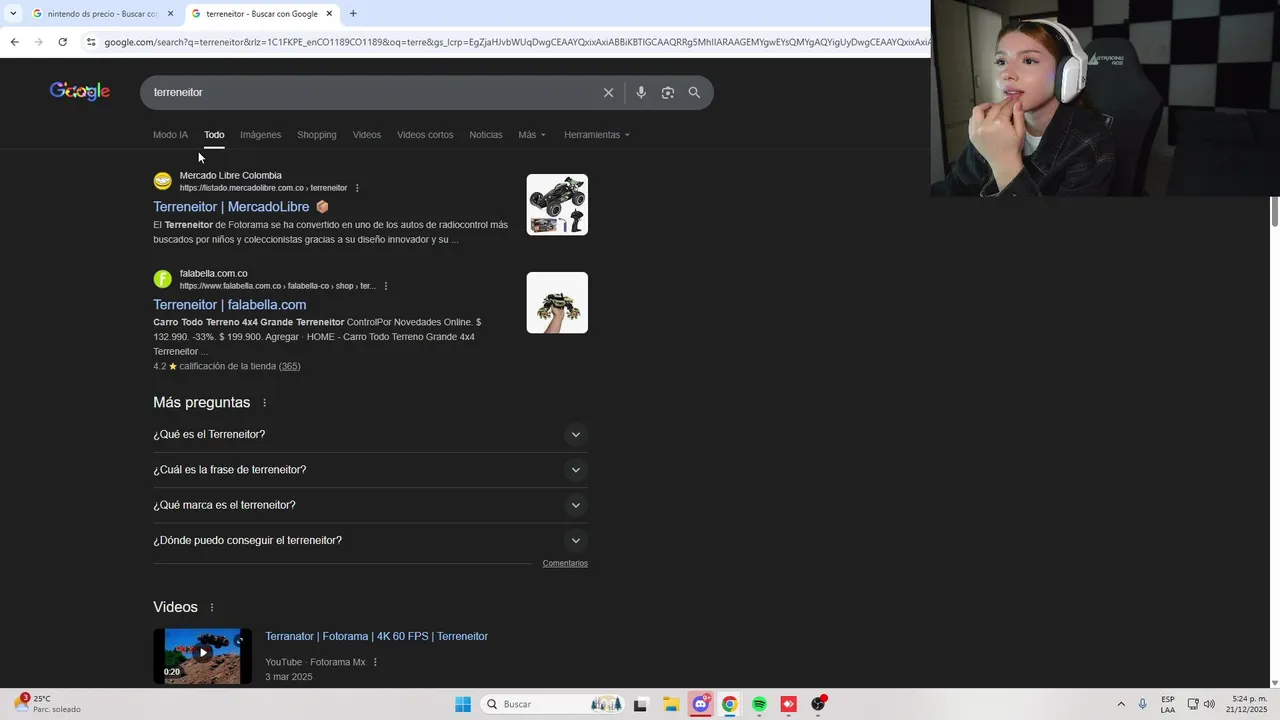The width and height of the screenshot is (1280, 720).
Task: Open the 'Terreneitor | falabella.com' link
Action: 230,305
